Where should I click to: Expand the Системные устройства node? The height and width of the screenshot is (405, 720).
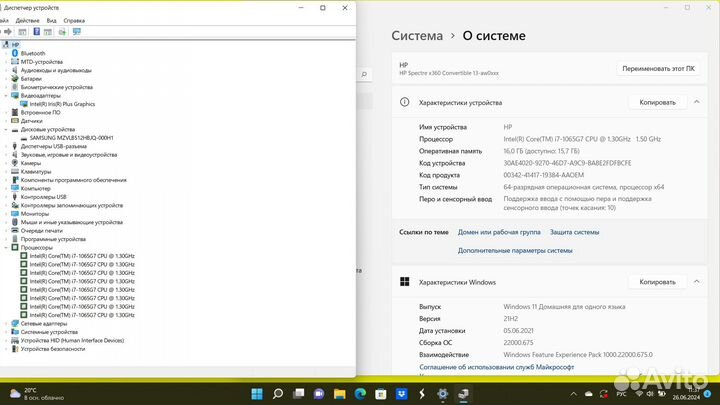tap(6, 332)
